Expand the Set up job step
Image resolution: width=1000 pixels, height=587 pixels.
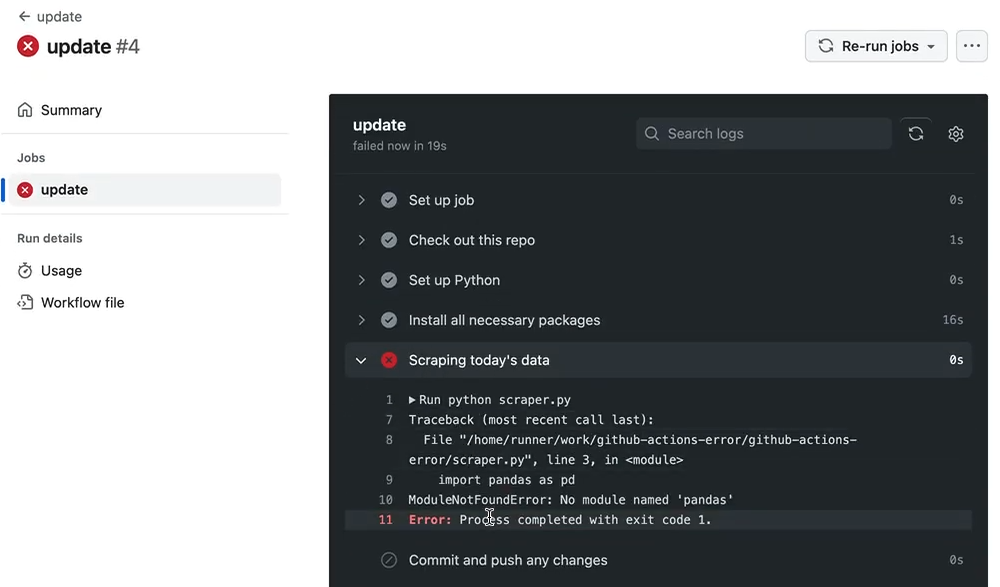[361, 200]
